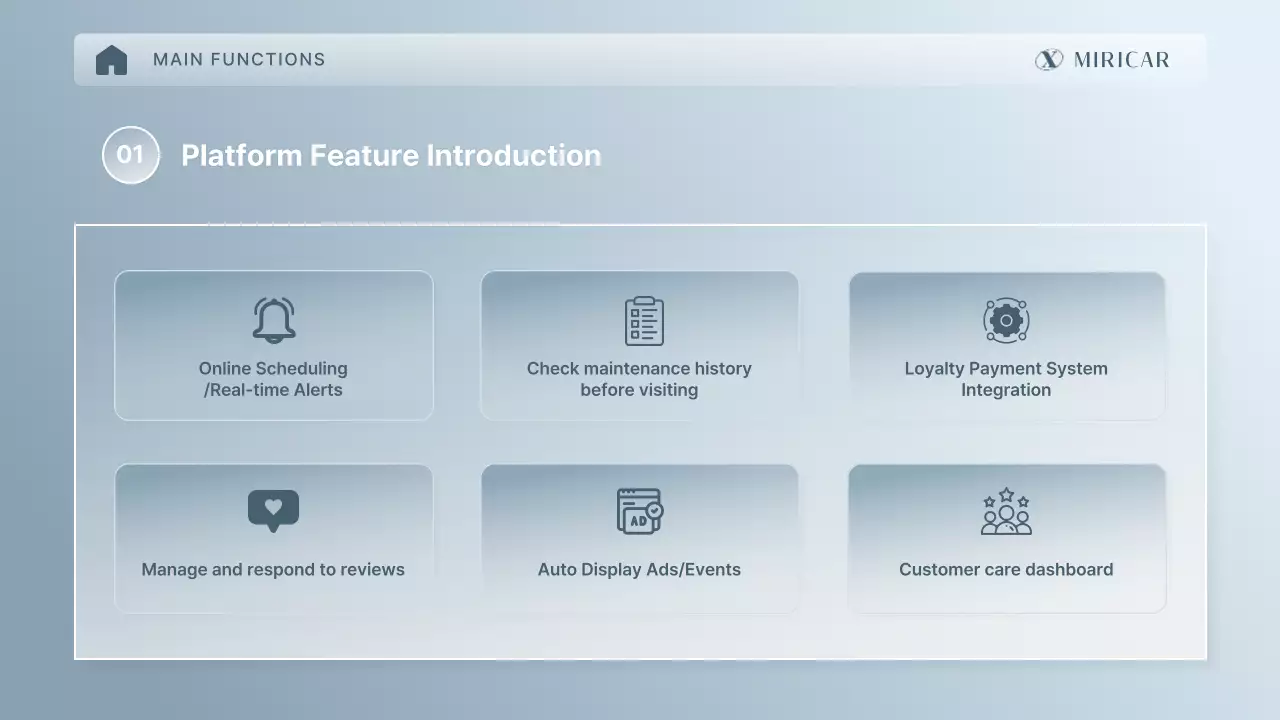The height and width of the screenshot is (720, 1280).
Task: Click the clipboard checklist maintenance history icon
Action: pyautogui.click(x=644, y=320)
